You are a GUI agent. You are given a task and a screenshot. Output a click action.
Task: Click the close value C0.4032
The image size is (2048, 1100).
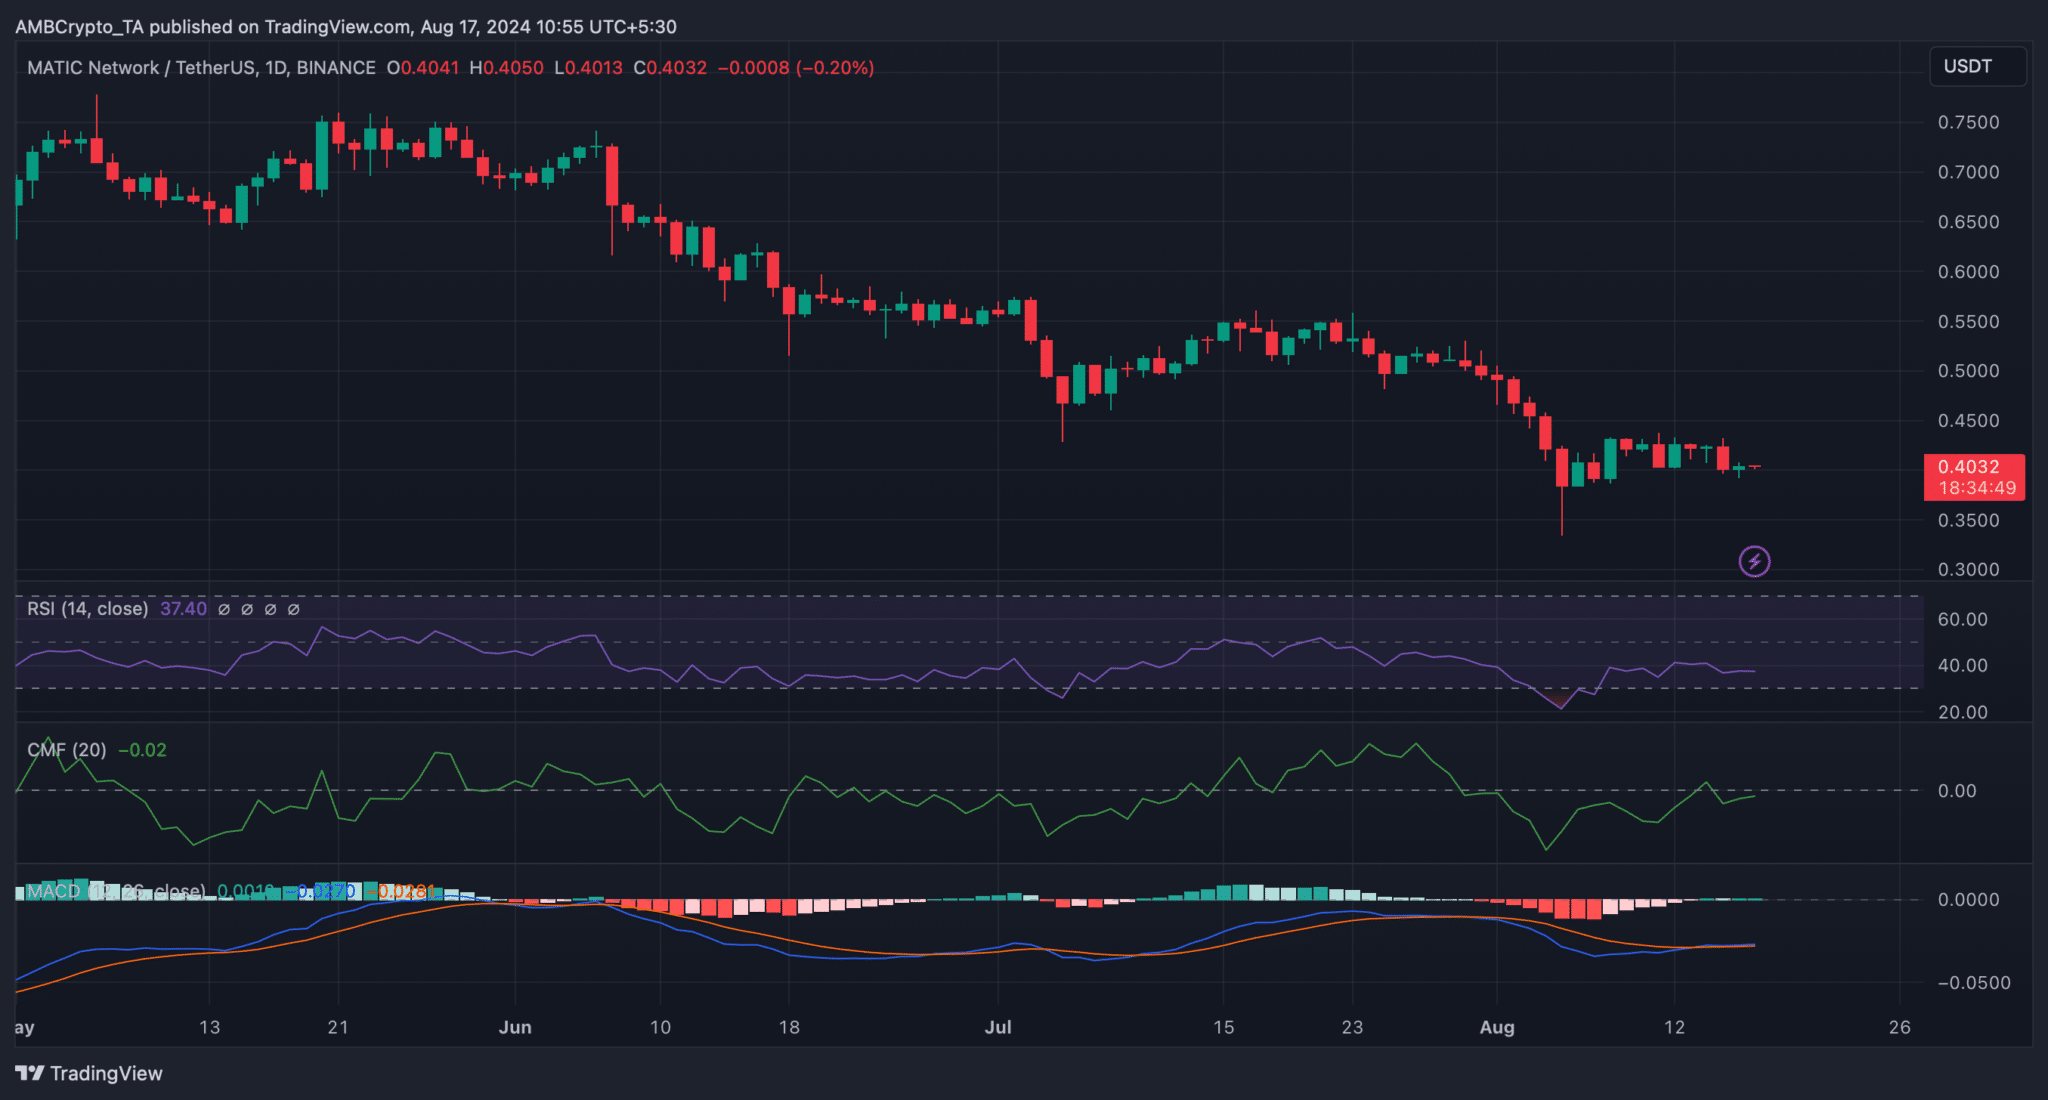click(670, 67)
